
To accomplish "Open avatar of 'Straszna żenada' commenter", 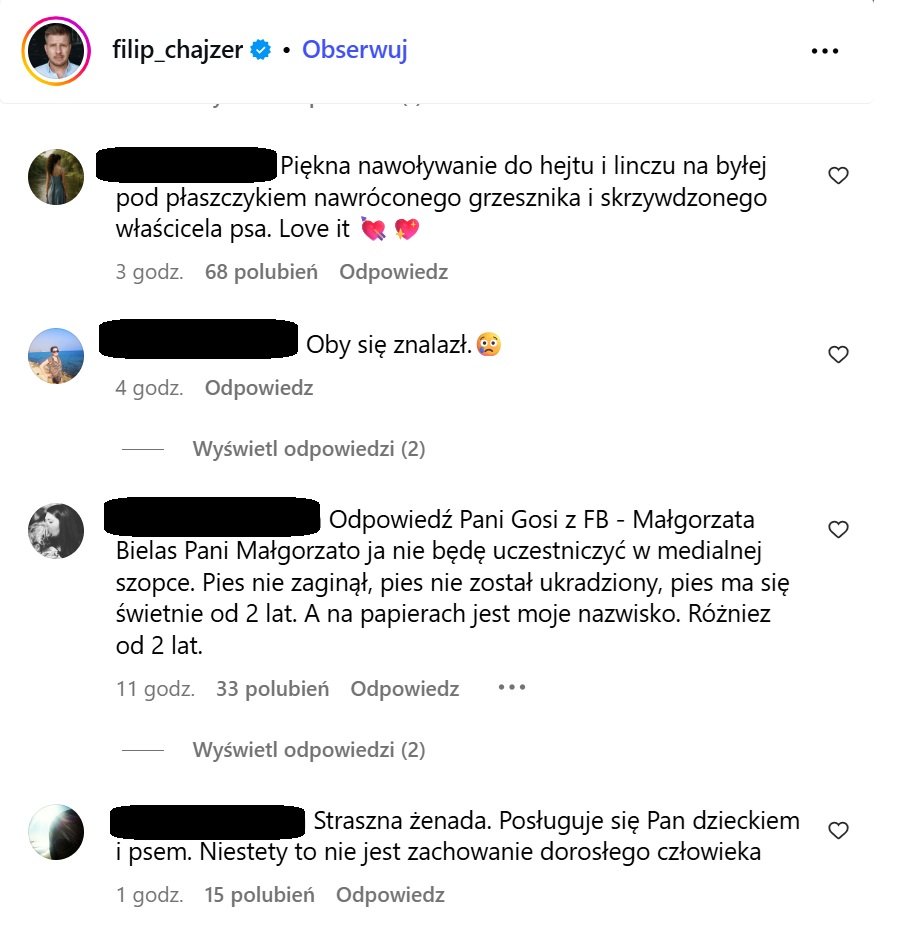I will [56, 832].
